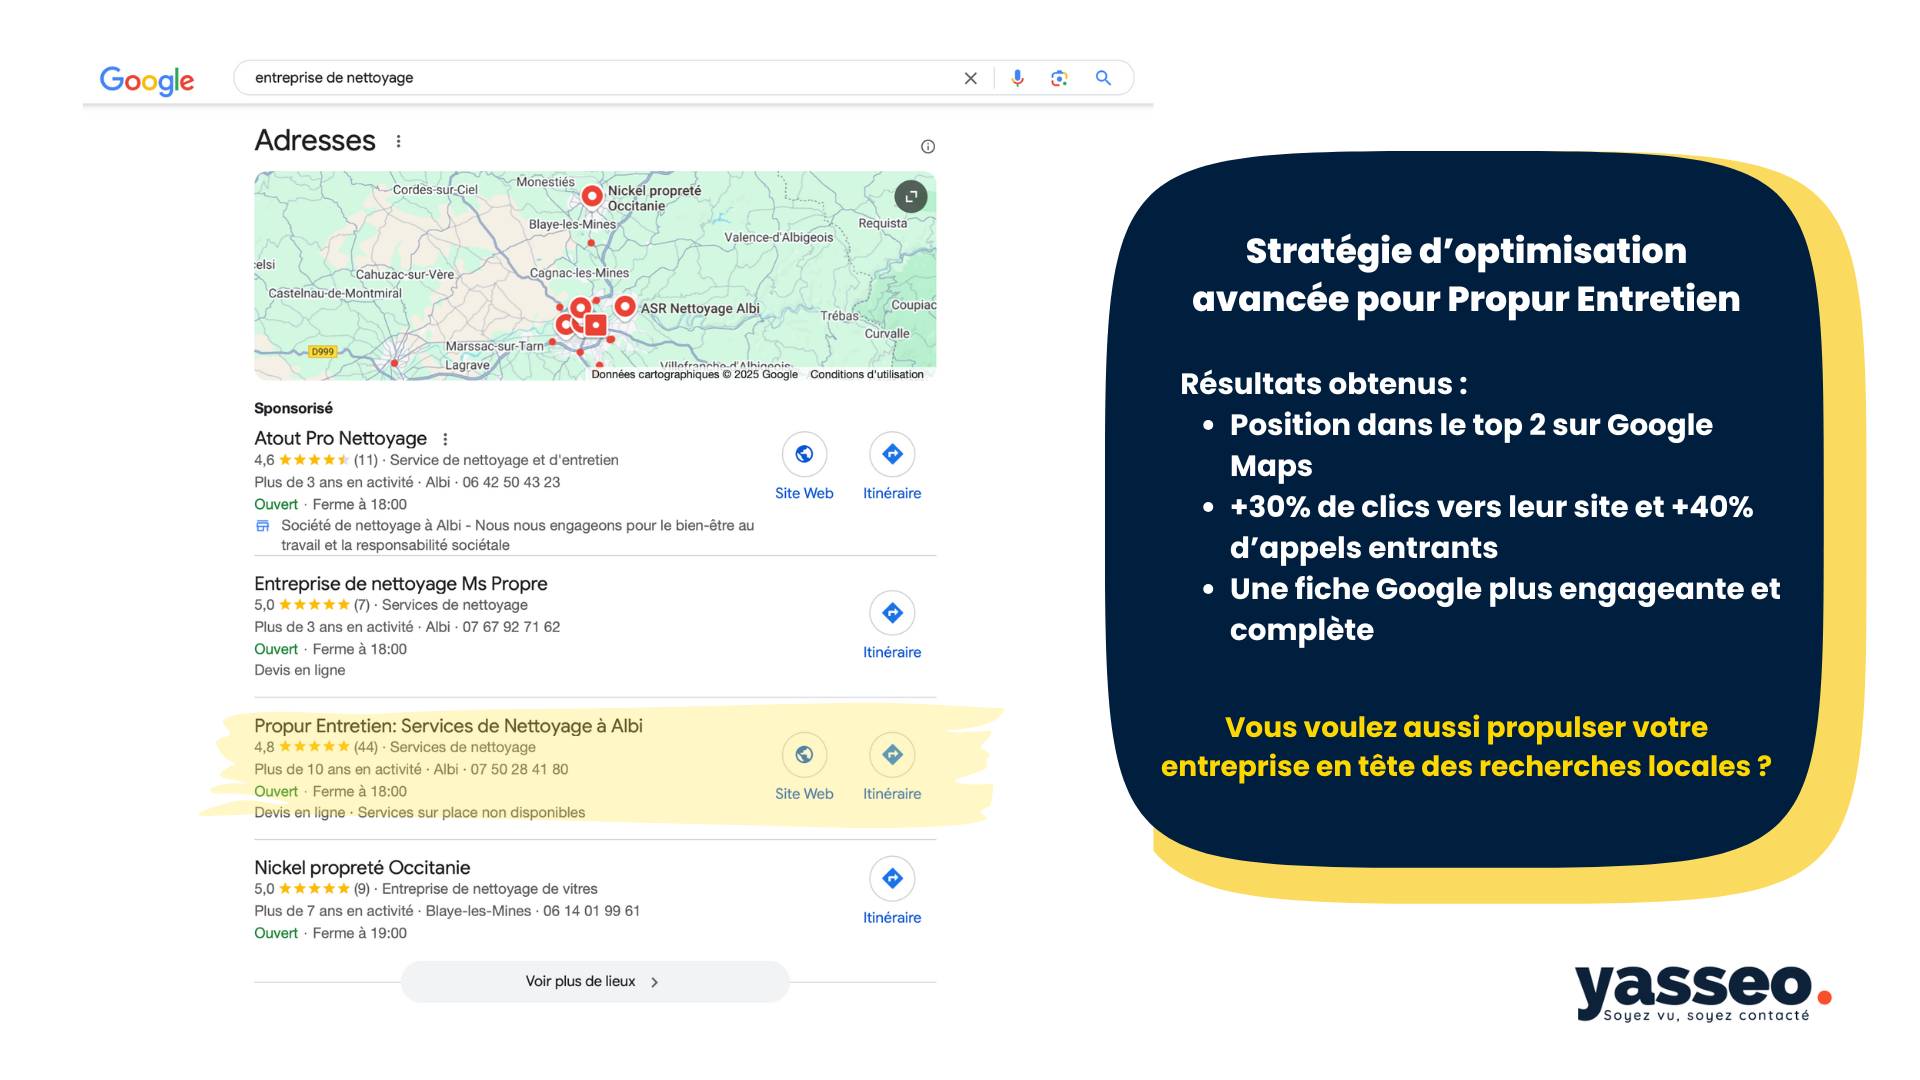This screenshot has height=1080, width=1920.
Task: Click the Sponsorisé label
Action: coord(293,408)
